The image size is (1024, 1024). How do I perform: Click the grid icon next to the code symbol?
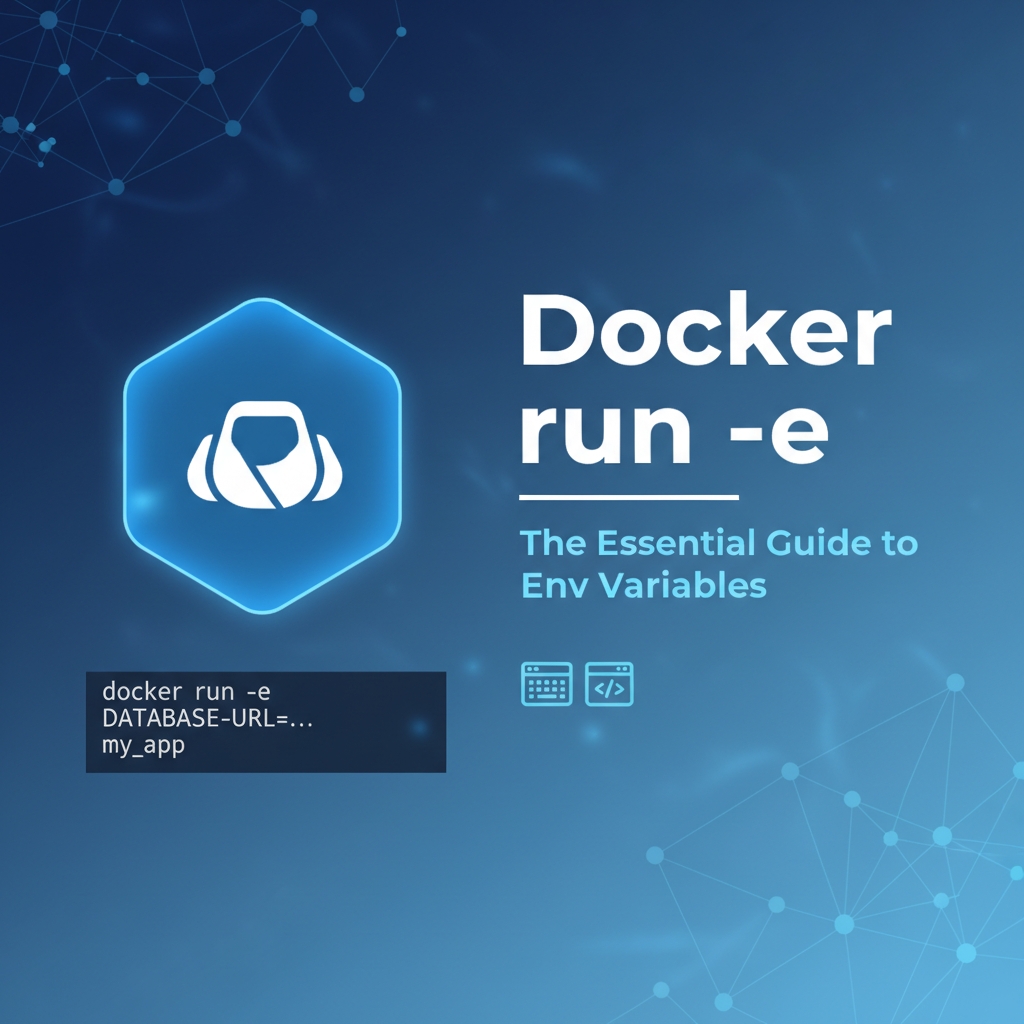546,684
